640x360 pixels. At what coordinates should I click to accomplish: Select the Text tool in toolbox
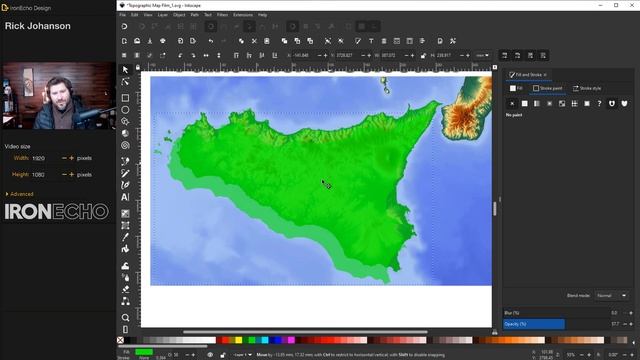125,197
